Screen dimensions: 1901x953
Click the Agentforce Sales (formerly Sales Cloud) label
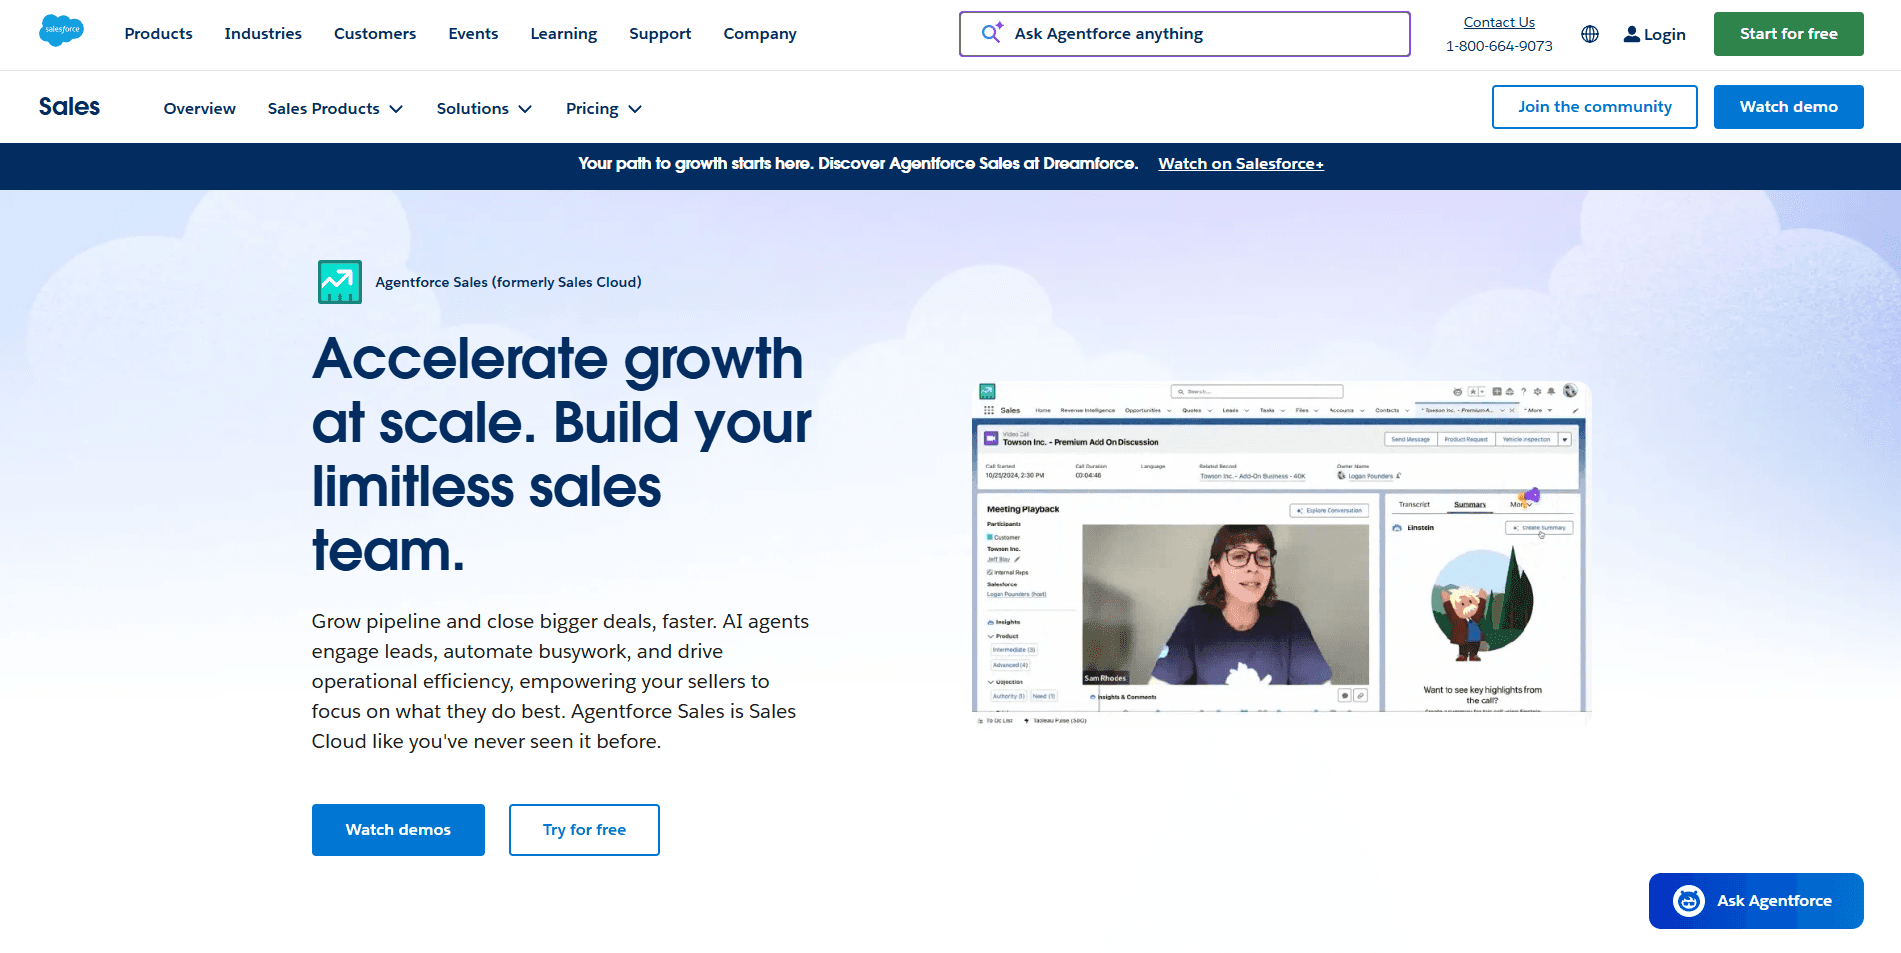[x=508, y=282]
